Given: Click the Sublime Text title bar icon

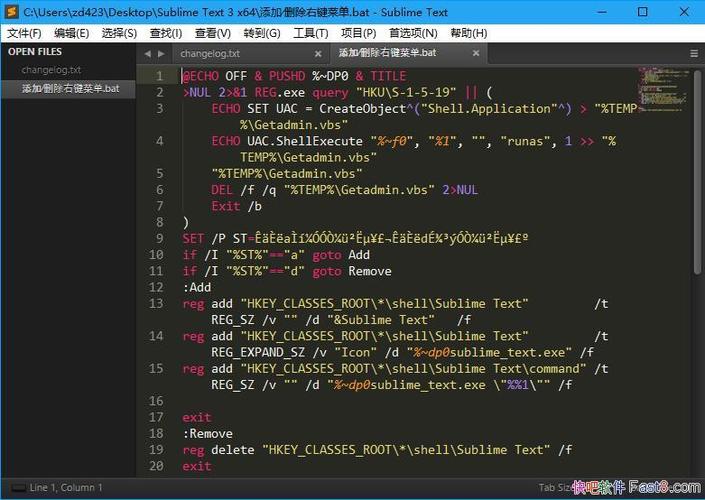Looking at the screenshot, I should [11, 12].
